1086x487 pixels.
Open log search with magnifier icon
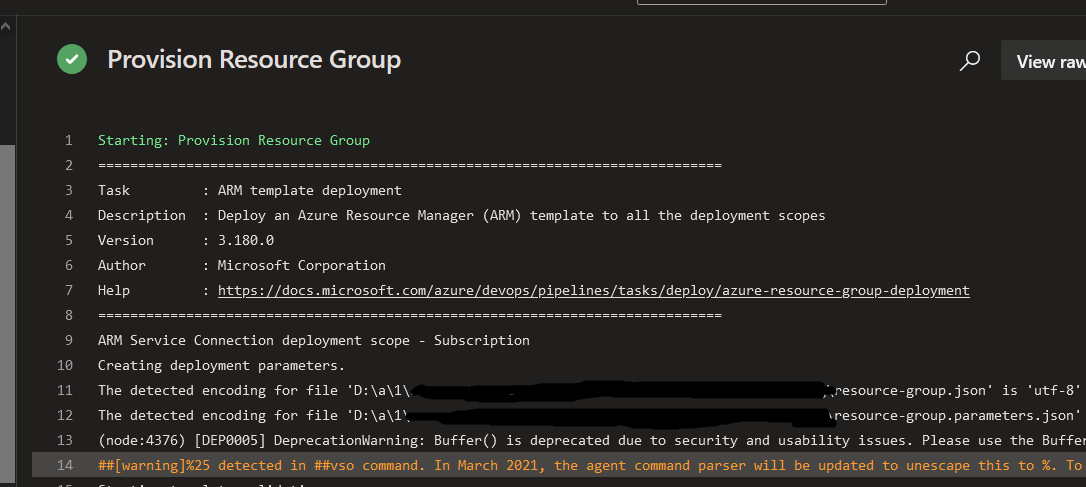click(969, 61)
